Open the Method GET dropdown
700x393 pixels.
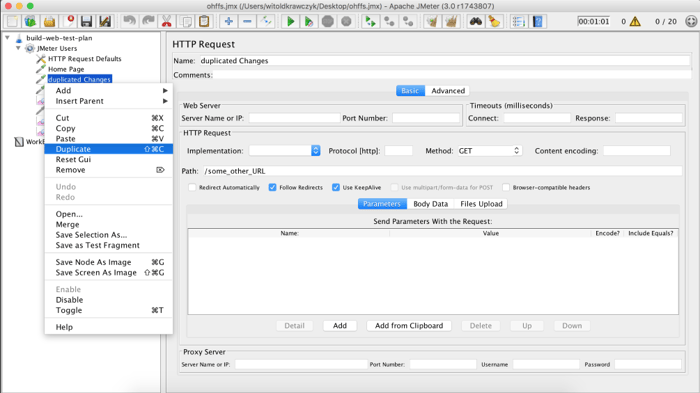[x=489, y=151]
